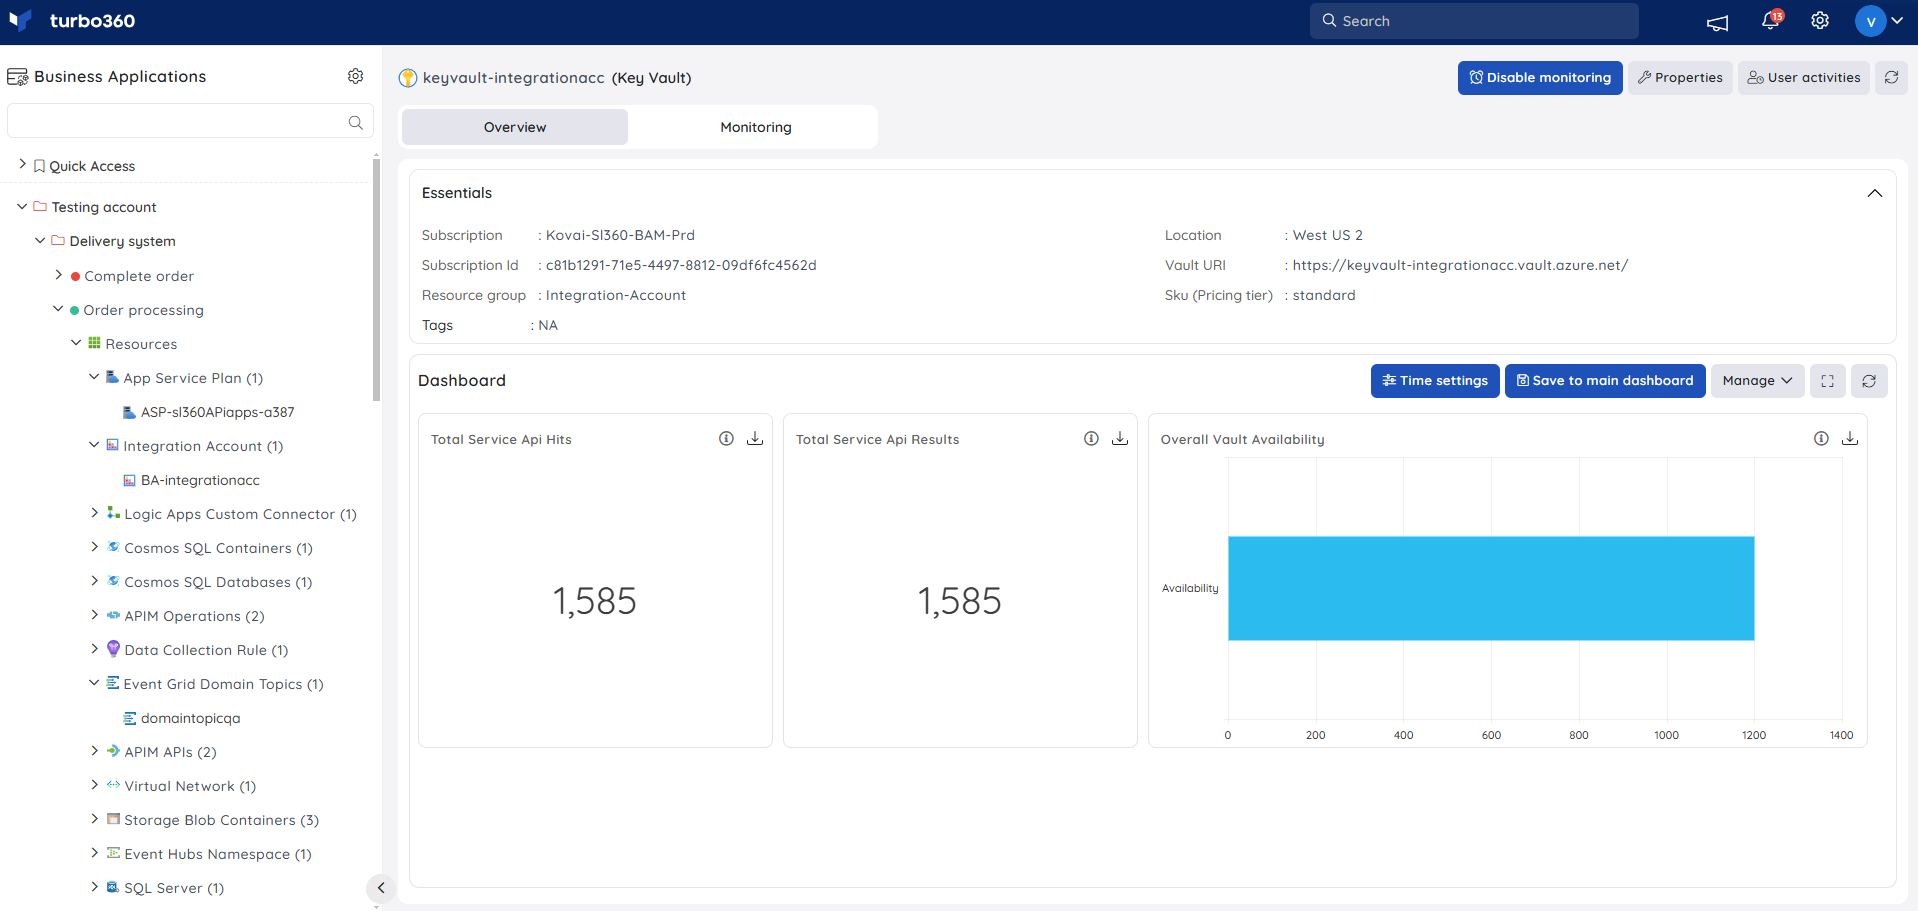Image resolution: width=1918 pixels, height=911 pixels.
Task: Click Subscription Id value
Action: (681, 265)
